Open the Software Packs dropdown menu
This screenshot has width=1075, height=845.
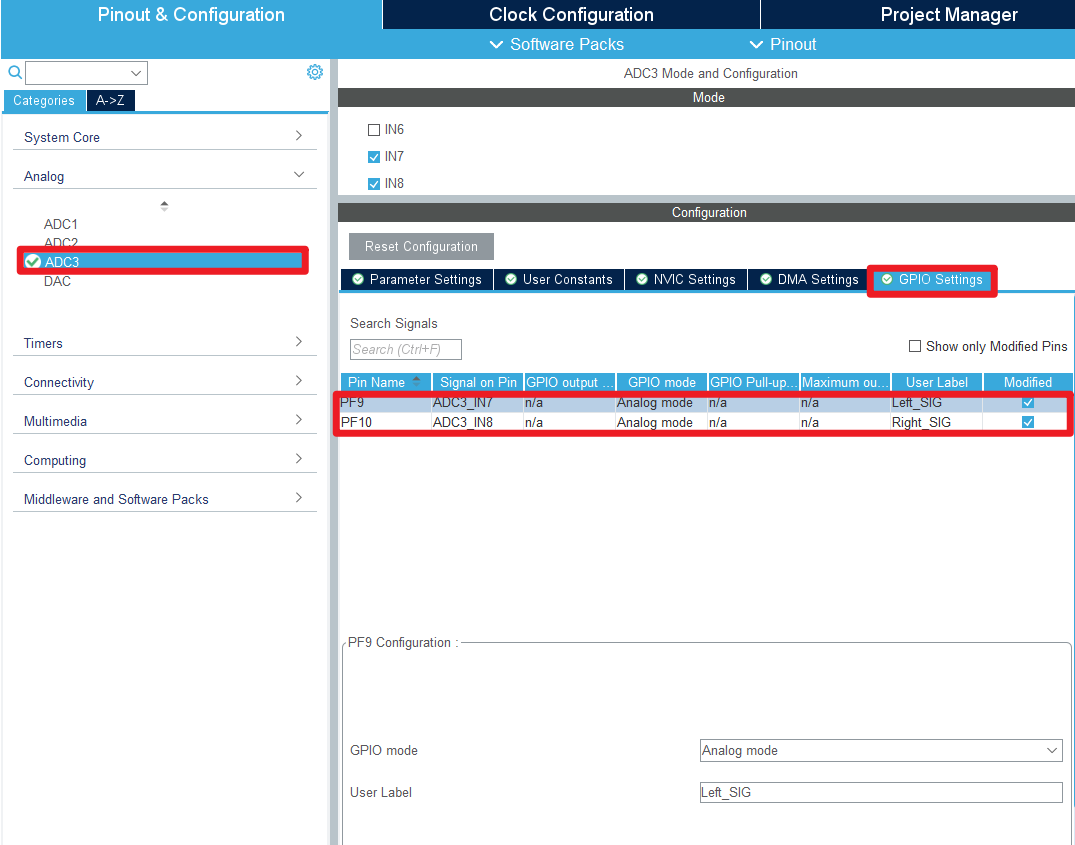coord(557,45)
